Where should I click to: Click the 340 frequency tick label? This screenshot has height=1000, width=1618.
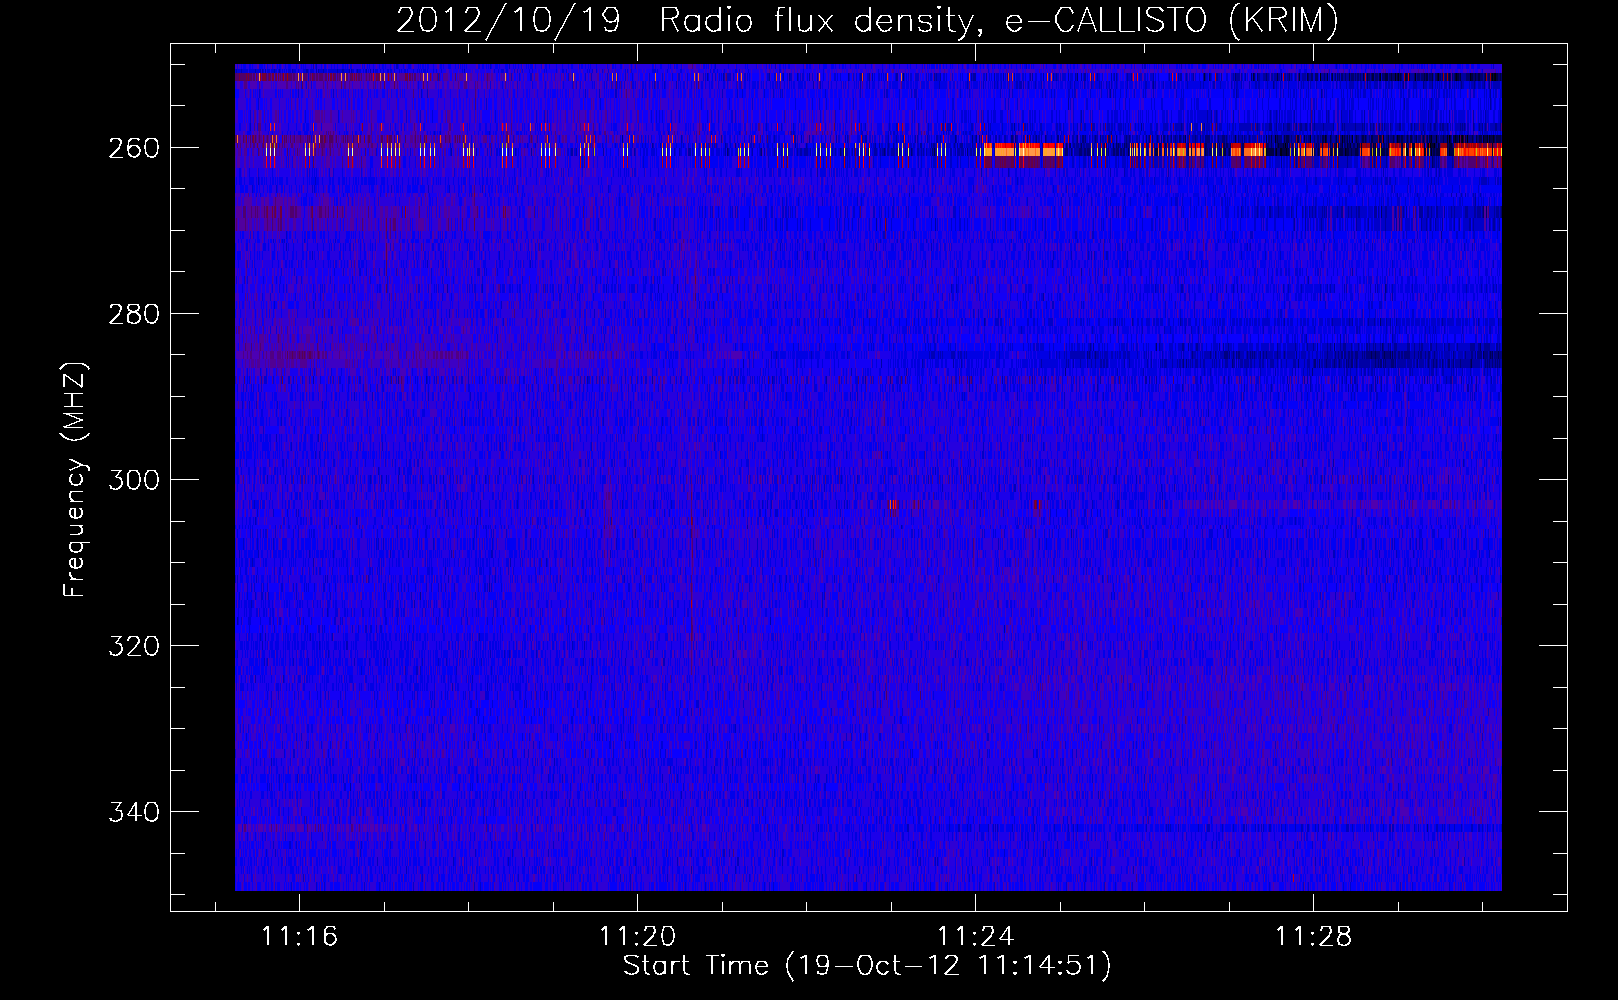[134, 812]
